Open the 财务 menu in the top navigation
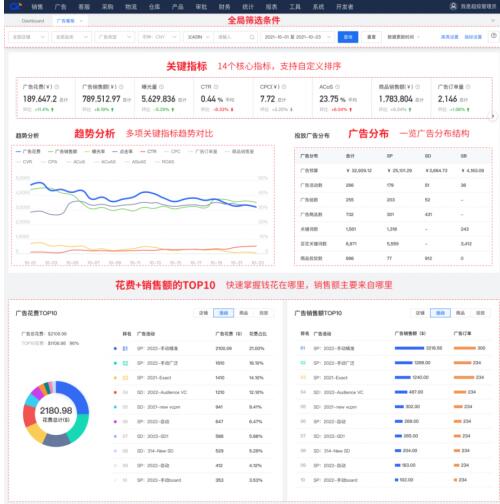500x504 pixels. [x=224, y=7]
